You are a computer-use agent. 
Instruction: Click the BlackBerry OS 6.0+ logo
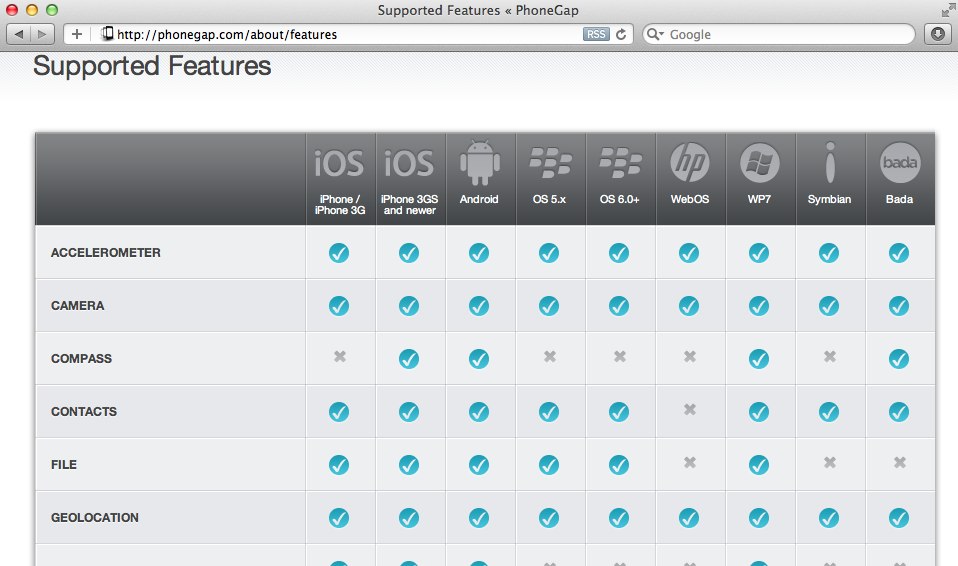coord(620,163)
